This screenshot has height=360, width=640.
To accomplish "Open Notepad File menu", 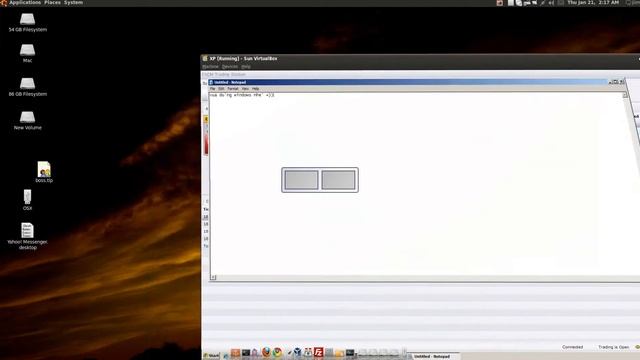I will [x=212, y=89].
